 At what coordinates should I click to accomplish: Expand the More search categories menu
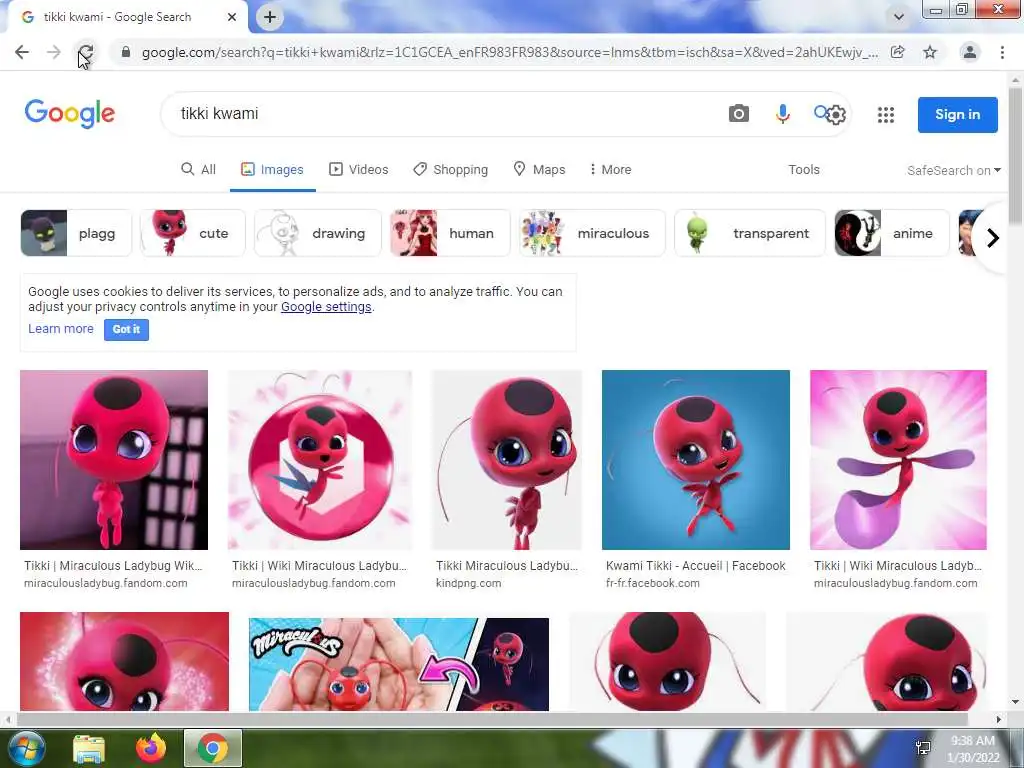(x=610, y=169)
